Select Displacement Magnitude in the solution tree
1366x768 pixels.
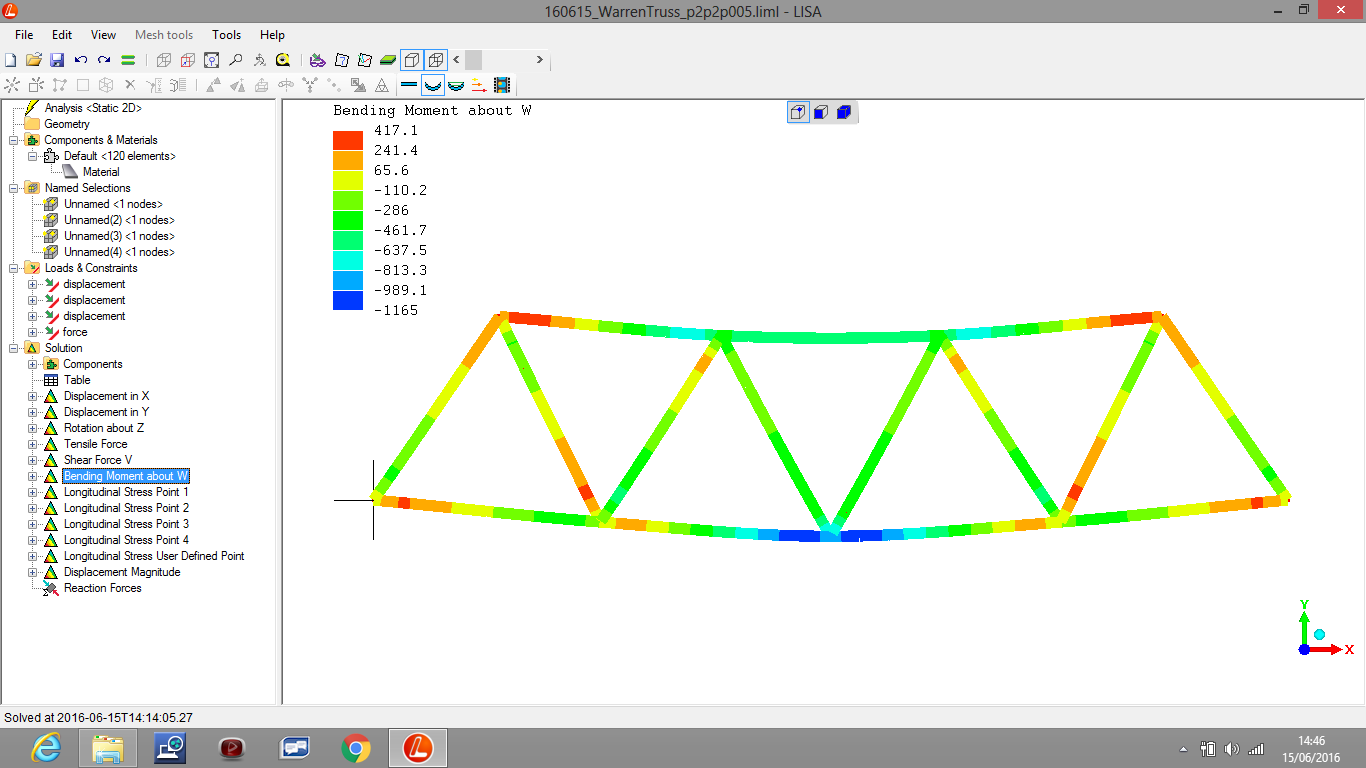tap(122, 572)
